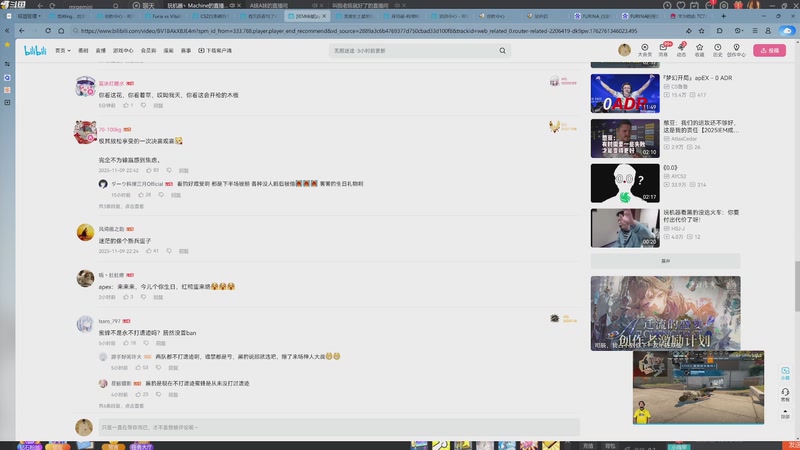Open the 游戏中心 navigation link
Viewport: 800px width, 450px height.
(x=123, y=51)
